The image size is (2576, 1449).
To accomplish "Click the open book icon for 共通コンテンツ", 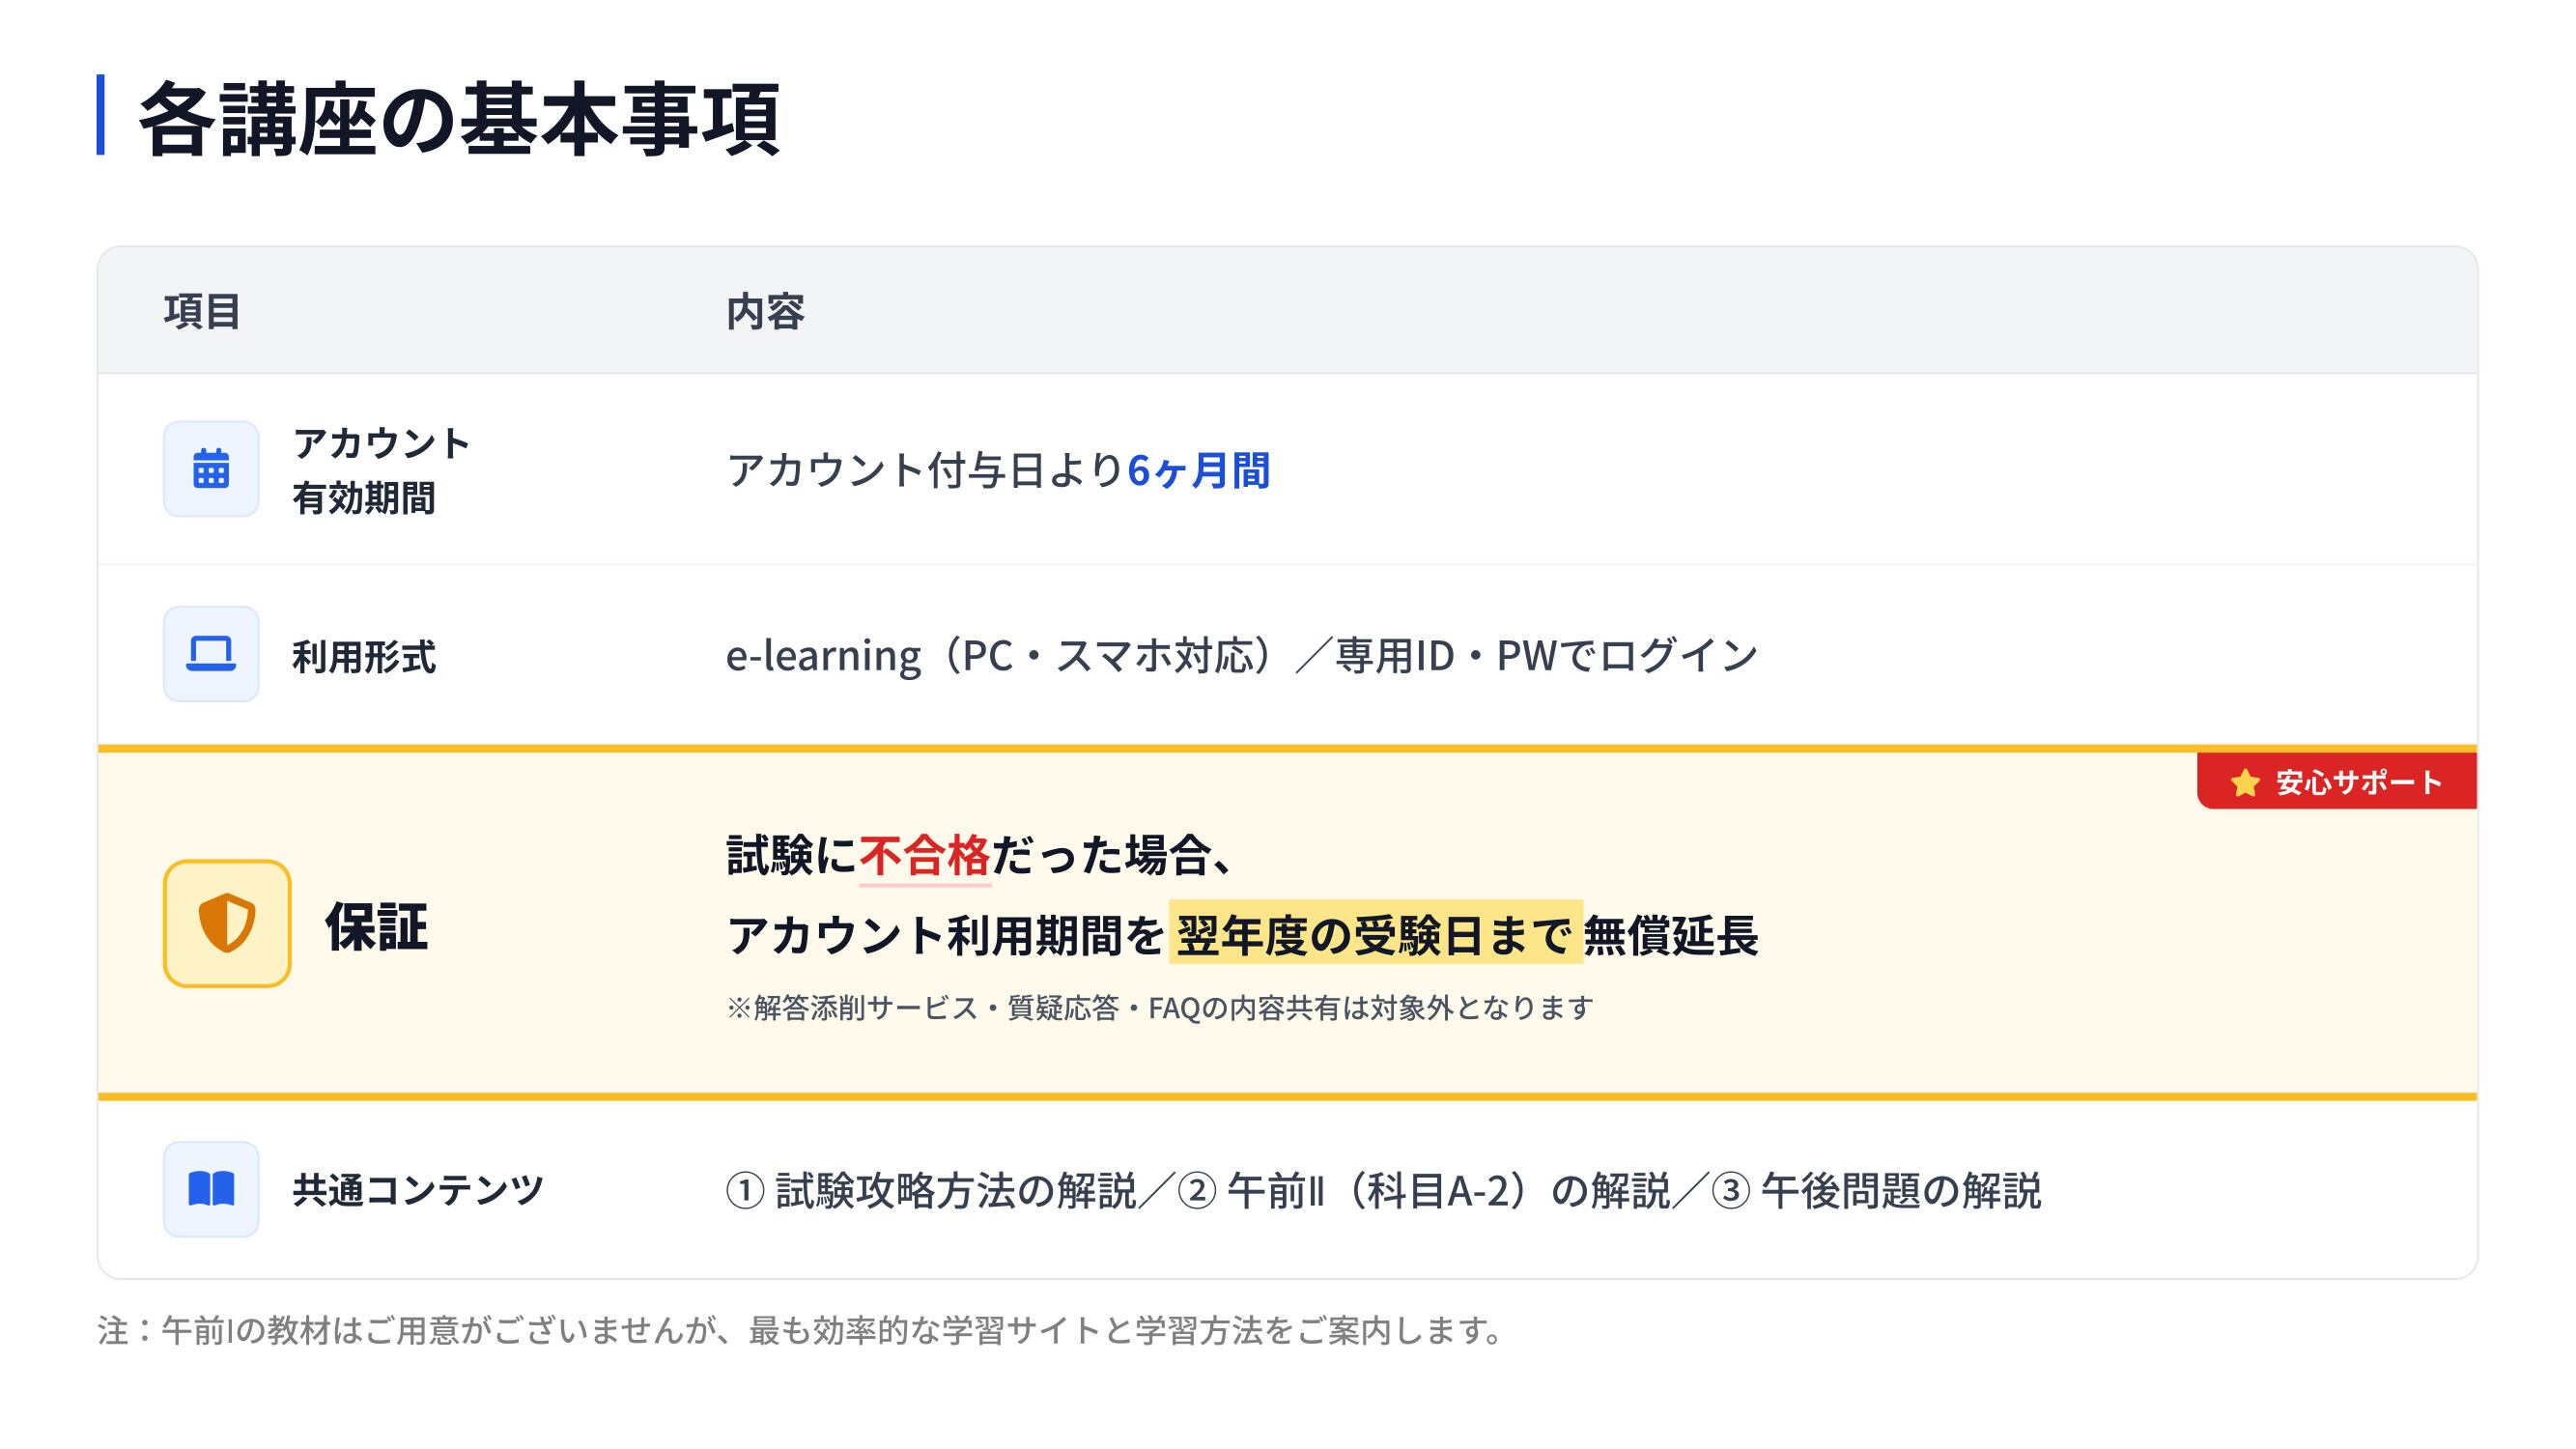I will [x=211, y=1189].
